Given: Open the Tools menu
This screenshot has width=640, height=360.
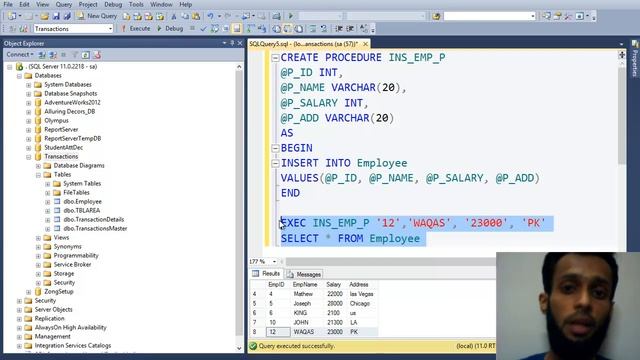Looking at the screenshot, I should (136, 4).
